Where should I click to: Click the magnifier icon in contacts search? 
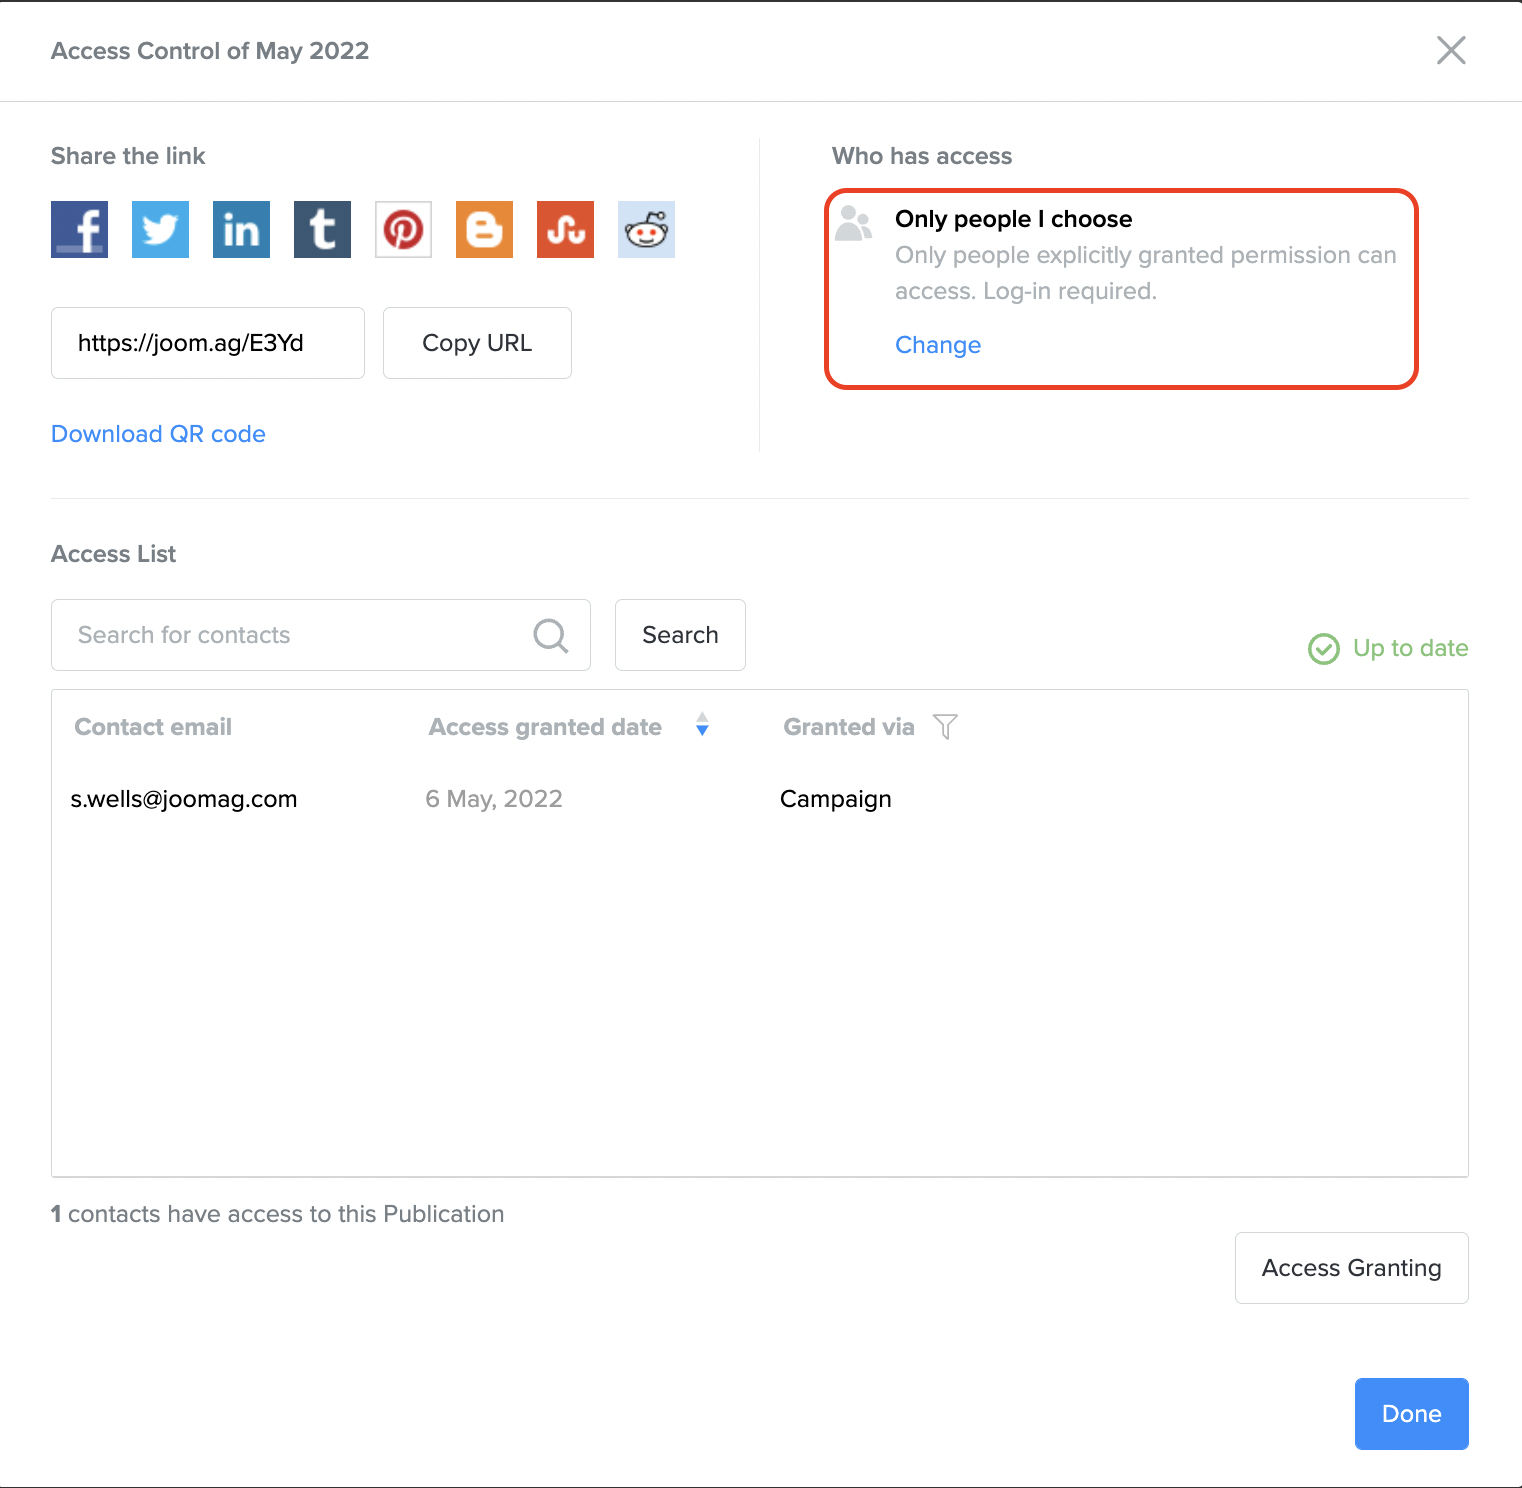tap(550, 635)
